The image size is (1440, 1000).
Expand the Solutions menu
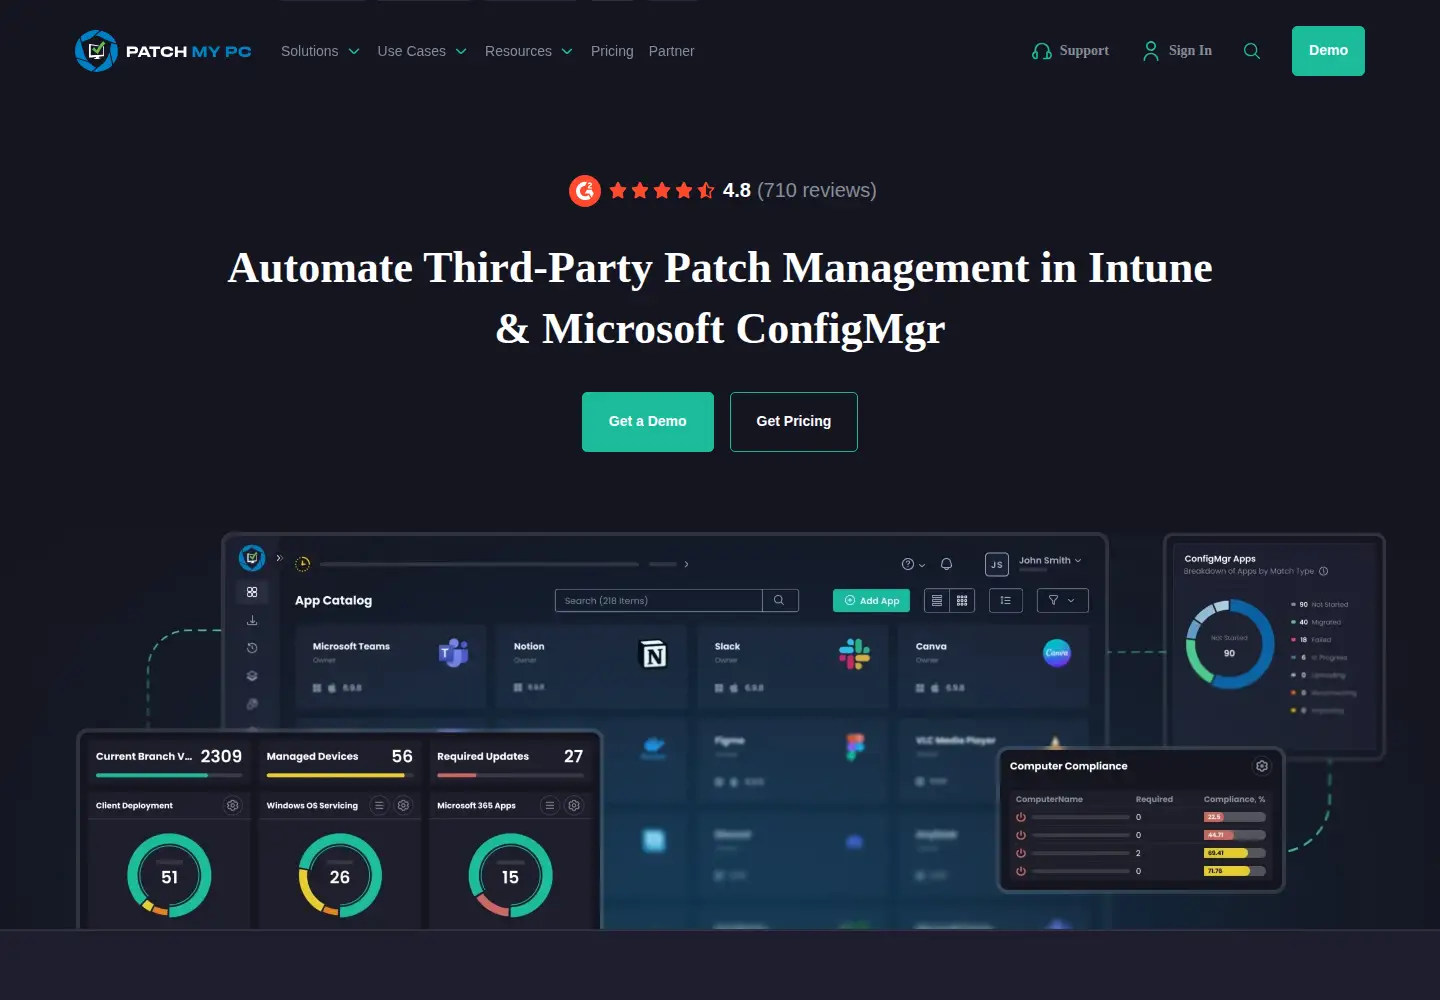[320, 51]
